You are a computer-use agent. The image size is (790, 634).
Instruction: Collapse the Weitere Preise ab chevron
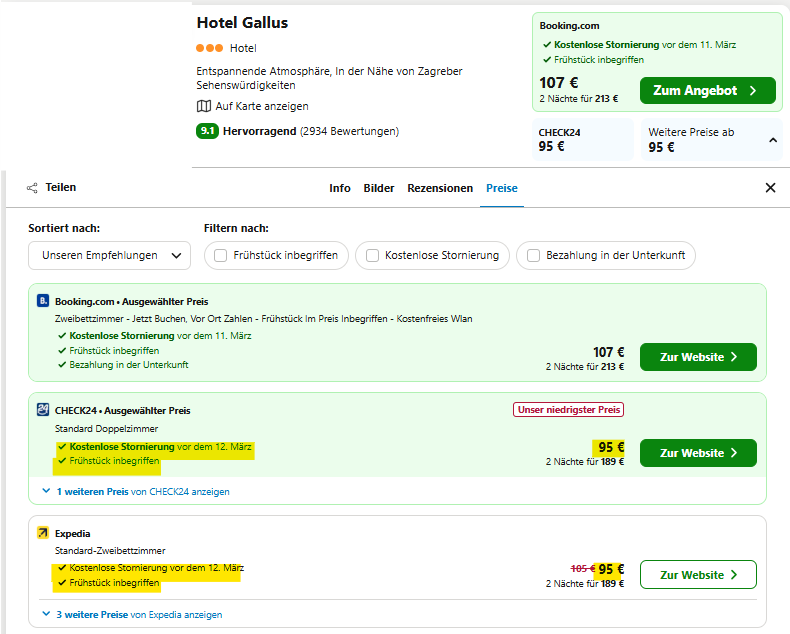(772, 140)
